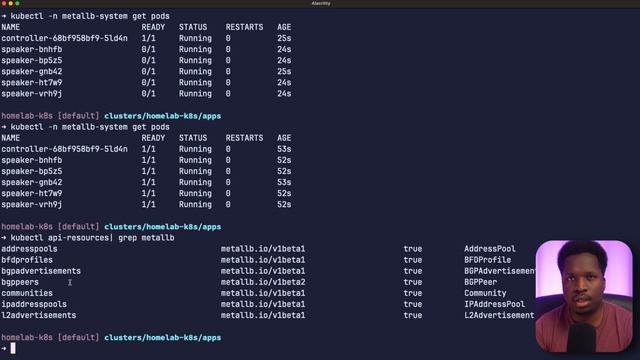Screen dimensions: 640x360
Task: Click the 'Community' kind
Action: pyautogui.click(x=485, y=293)
